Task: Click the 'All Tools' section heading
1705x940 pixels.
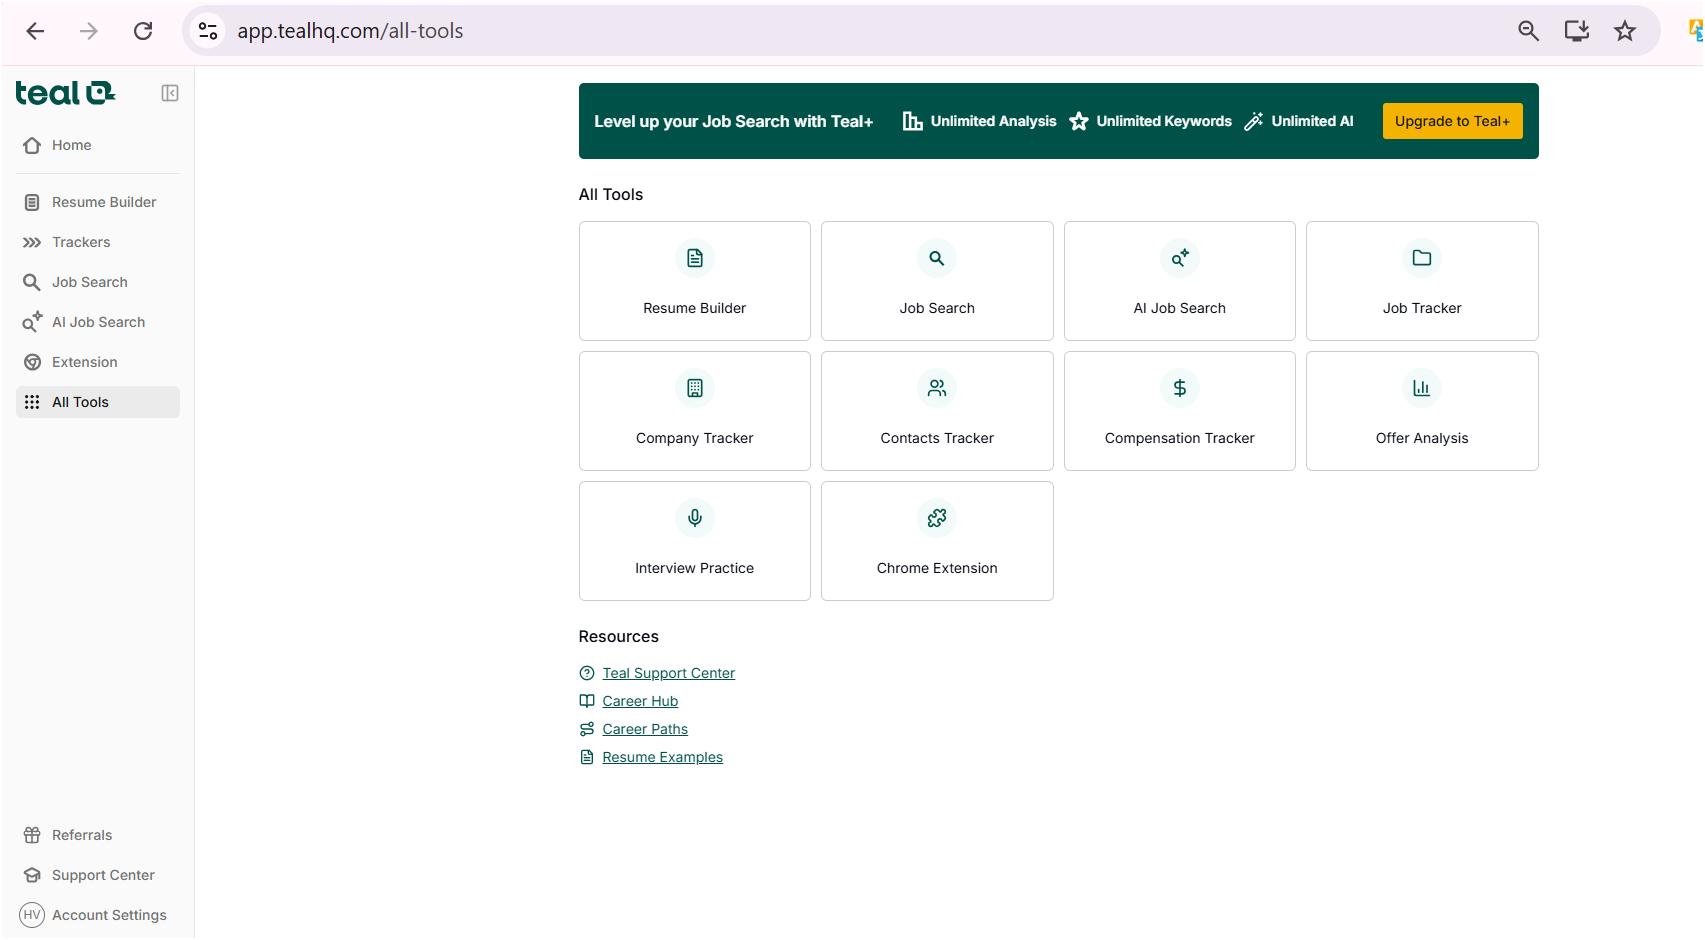Action: pos(611,195)
